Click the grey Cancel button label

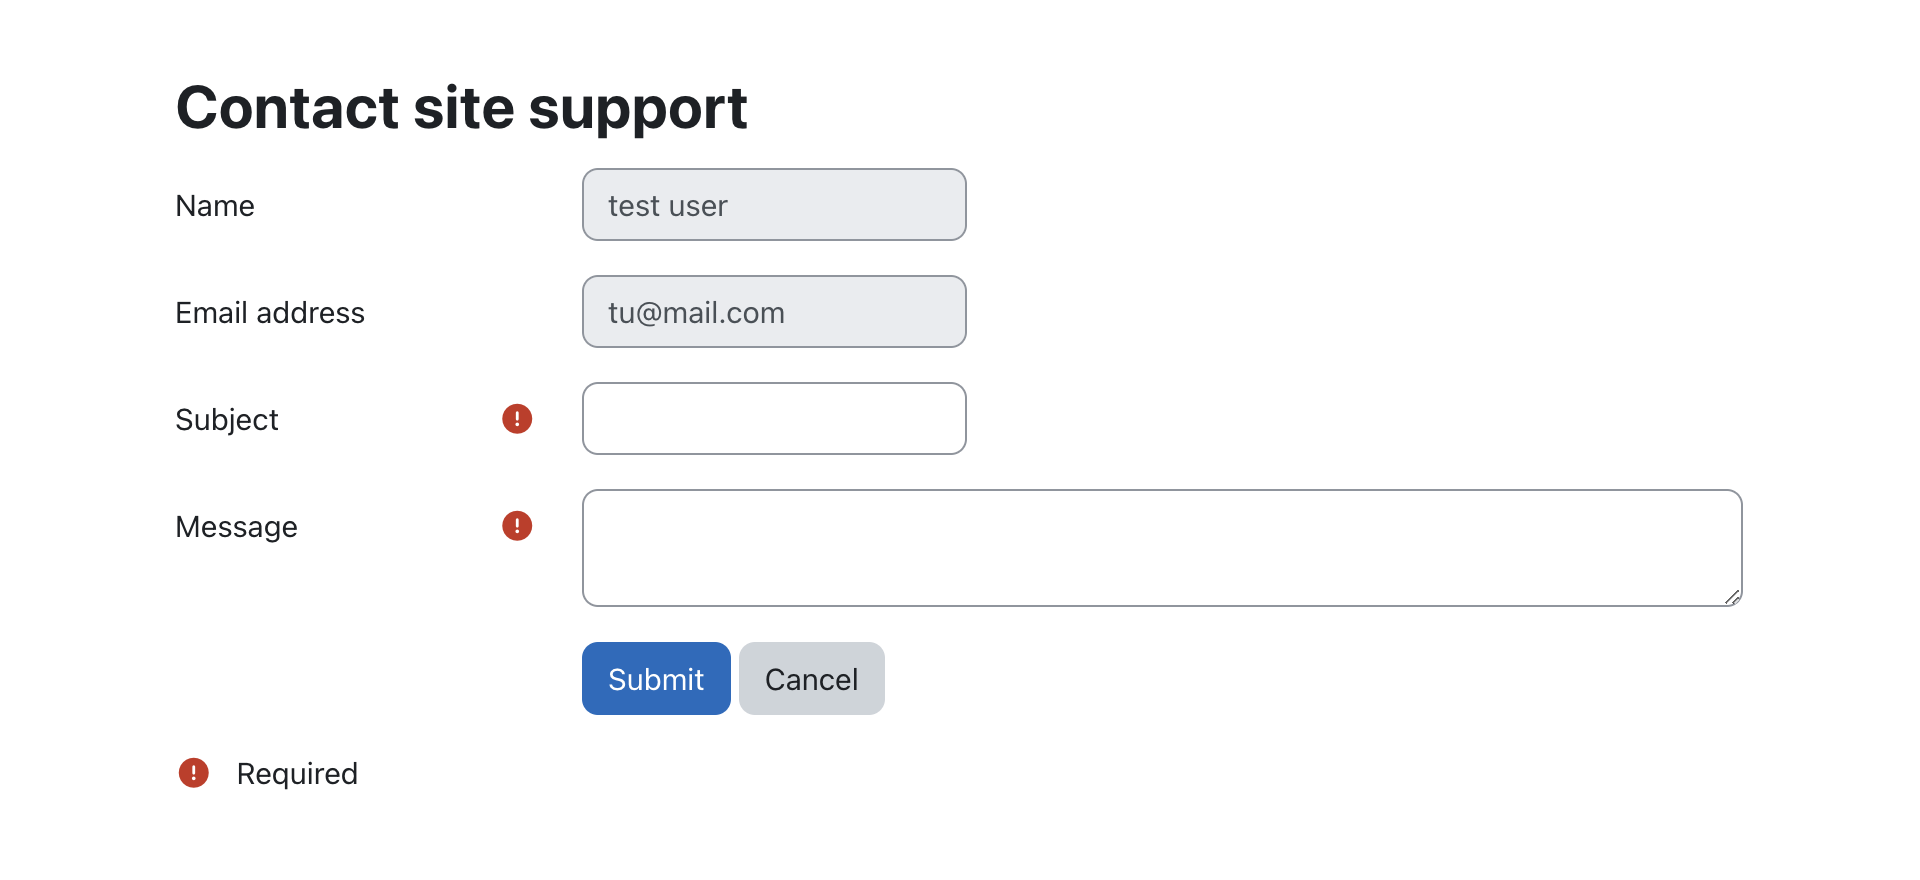tap(812, 680)
